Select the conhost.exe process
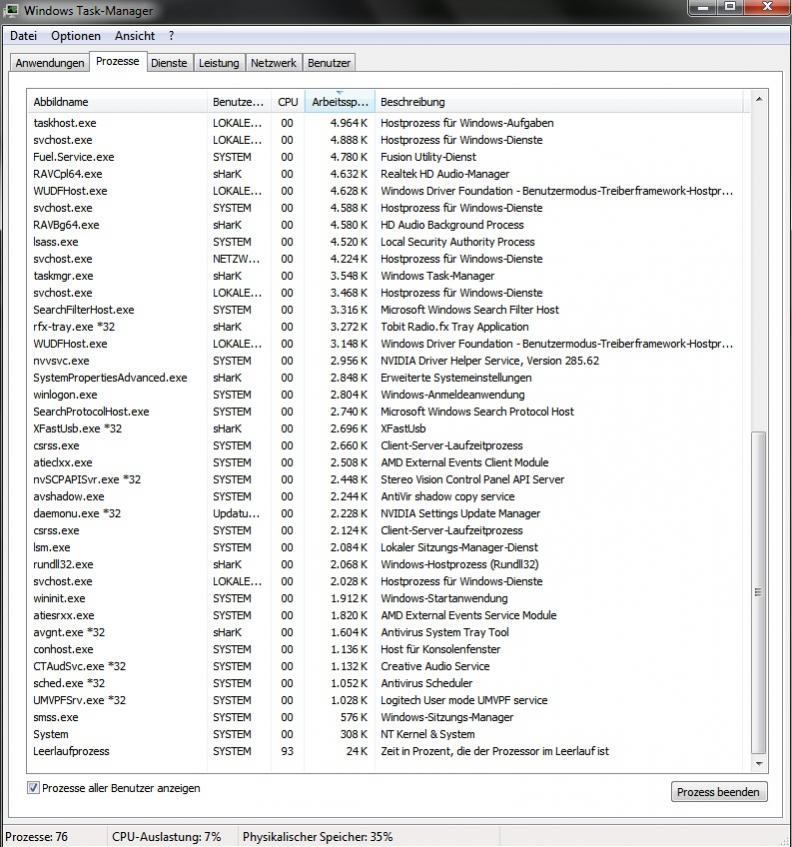The width and height of the screenshot is (792, 847). coord(387,649)
